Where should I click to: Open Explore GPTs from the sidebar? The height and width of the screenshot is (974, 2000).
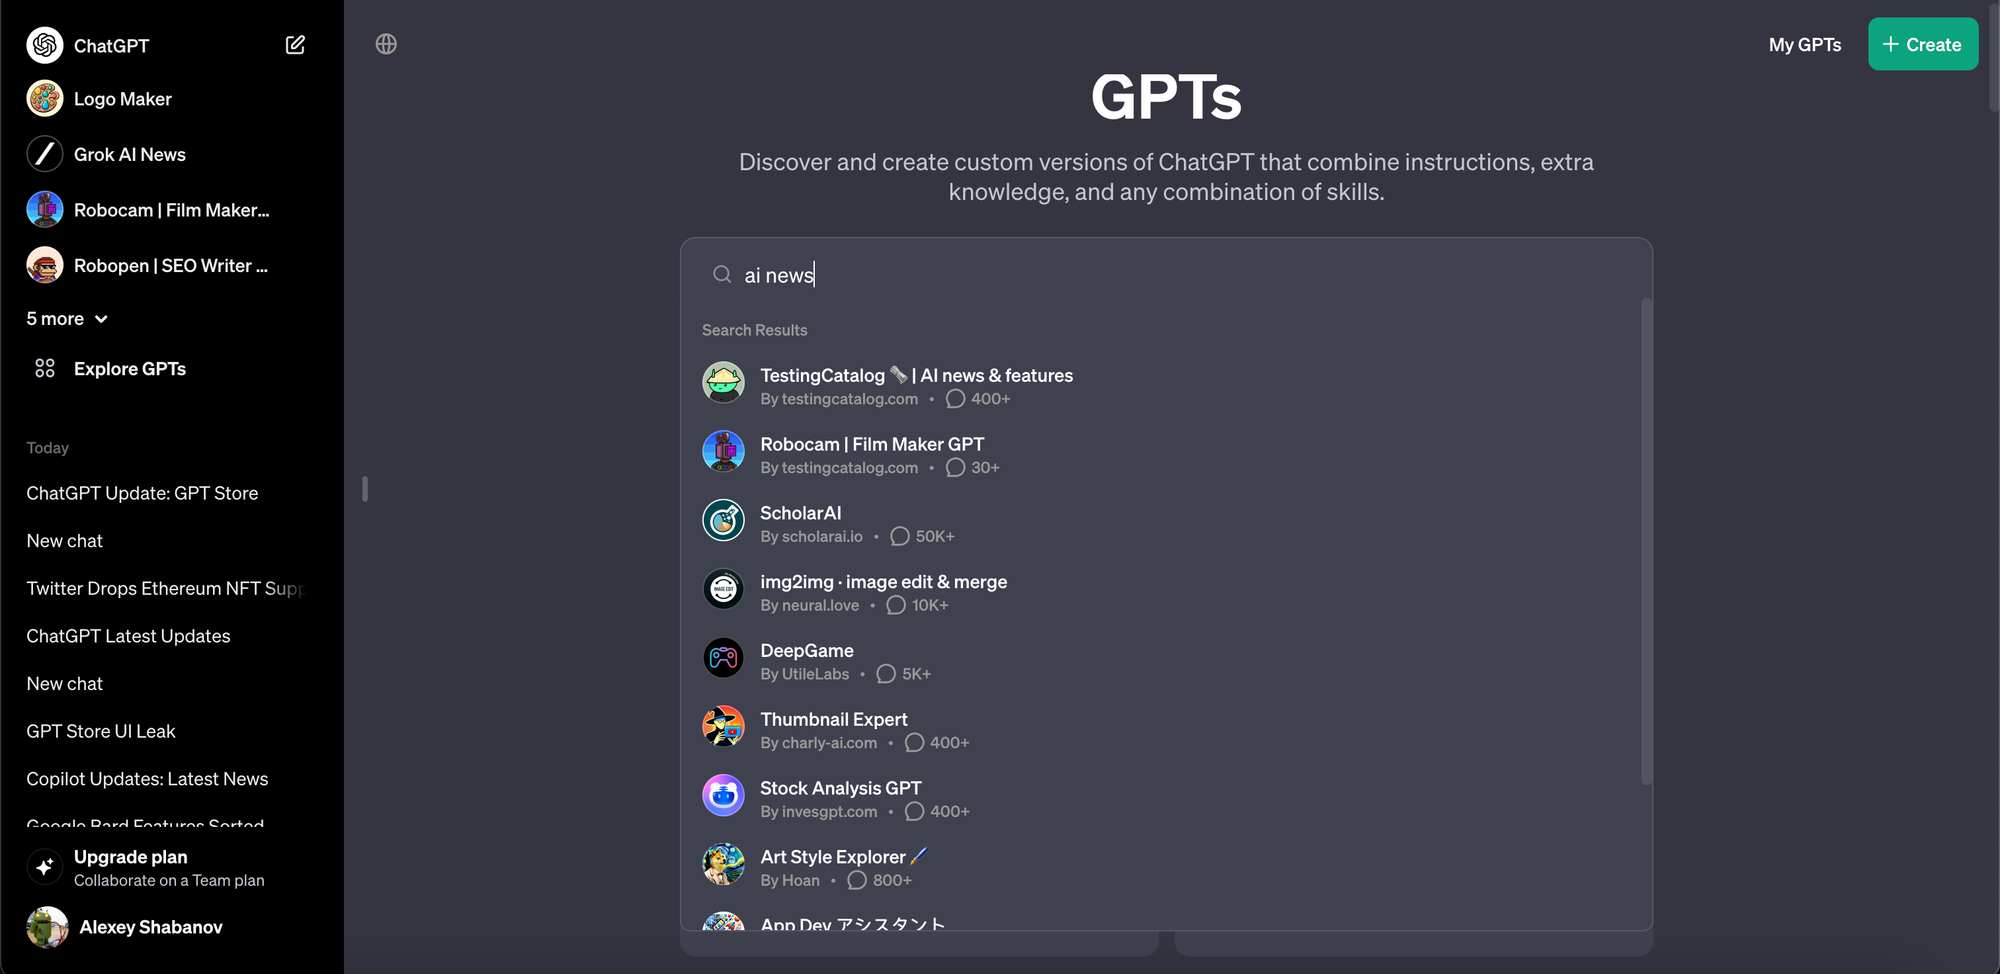coord(130,368)
